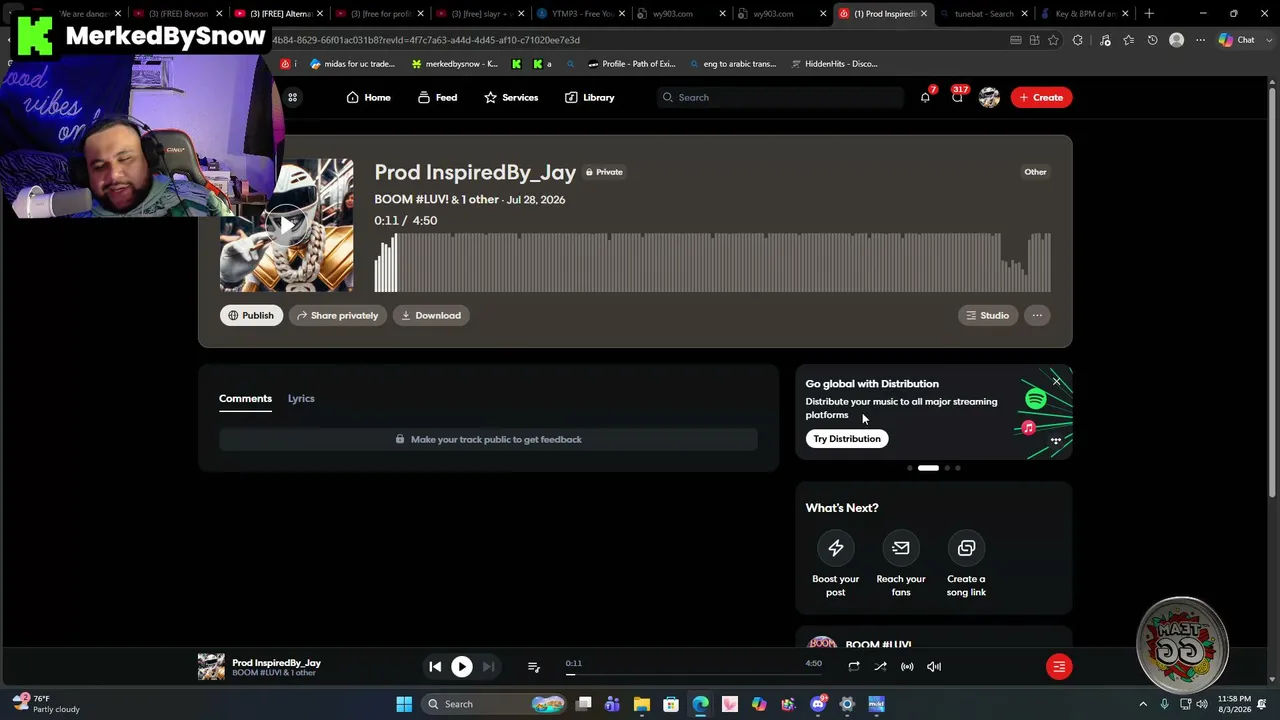Toggle shuffle in the player
Screen dimensions: 1280x720
tap(881, 667)
